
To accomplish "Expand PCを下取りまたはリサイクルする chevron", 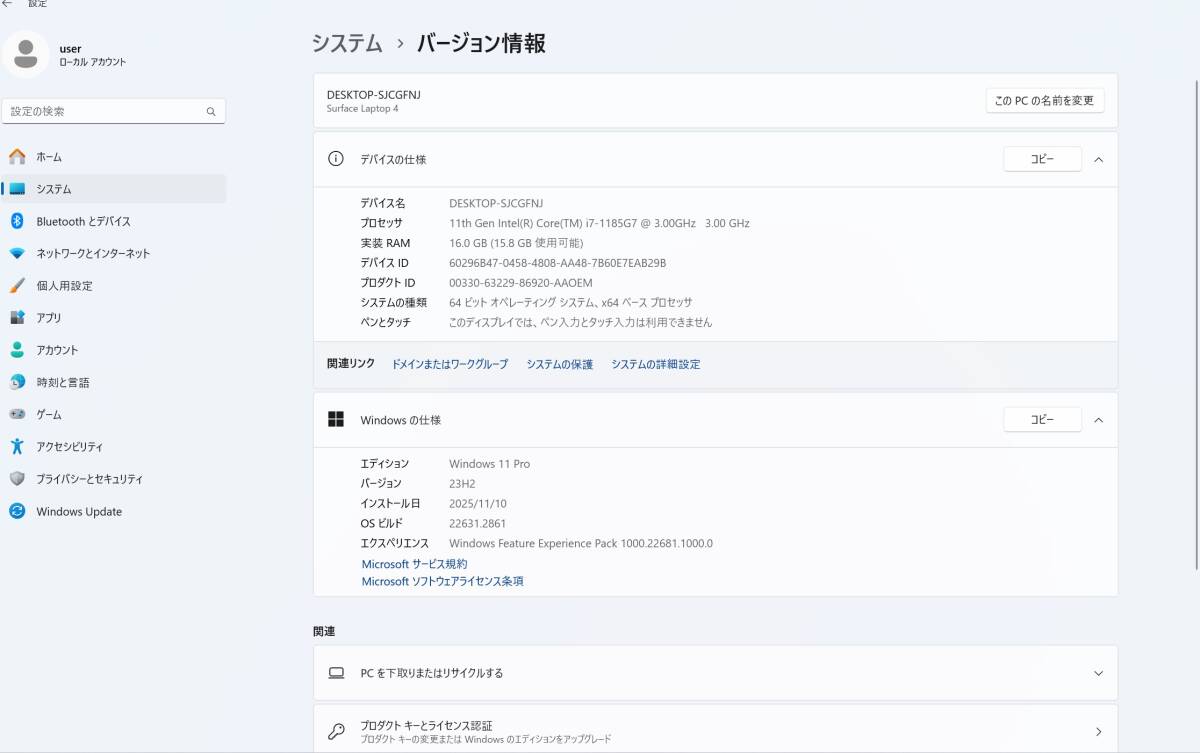I will click(1098, 673).
